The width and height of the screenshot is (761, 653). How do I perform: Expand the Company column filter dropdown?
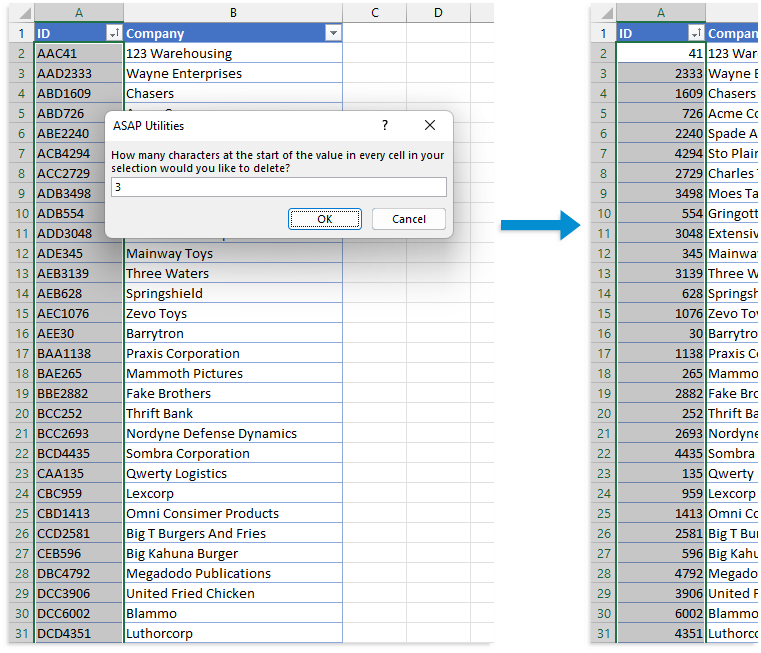(x=332, y=34)
